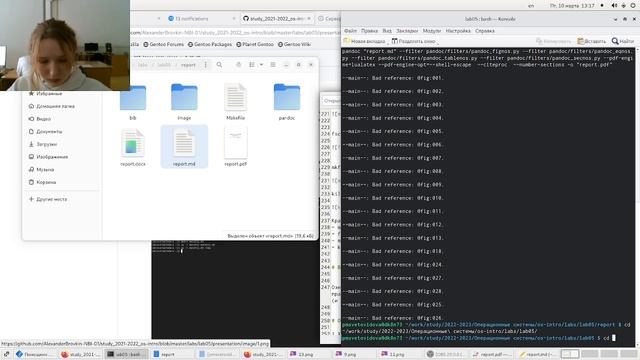This screenshot has width=640, height=360.
Task: Click 'report' in the file manager path bar
Action: pos(188,65)
